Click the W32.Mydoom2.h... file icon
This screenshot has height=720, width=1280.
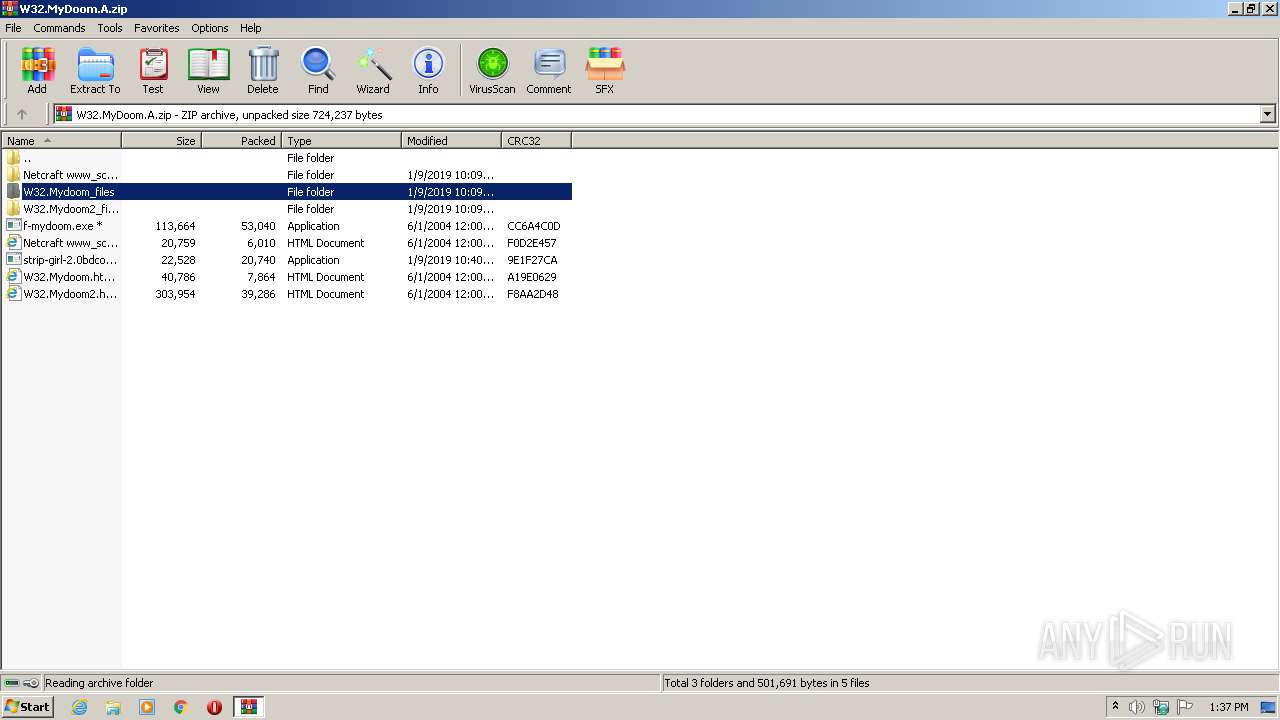tap(13, 294)
